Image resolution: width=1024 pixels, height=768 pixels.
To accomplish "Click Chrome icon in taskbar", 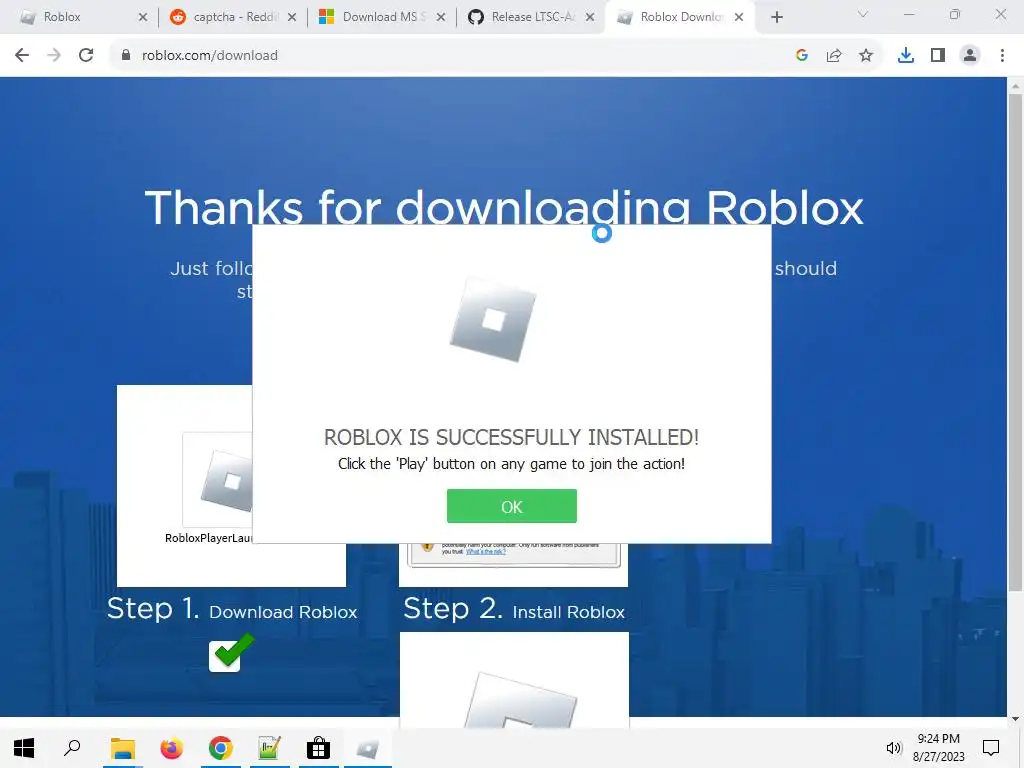I will point(221,748).
